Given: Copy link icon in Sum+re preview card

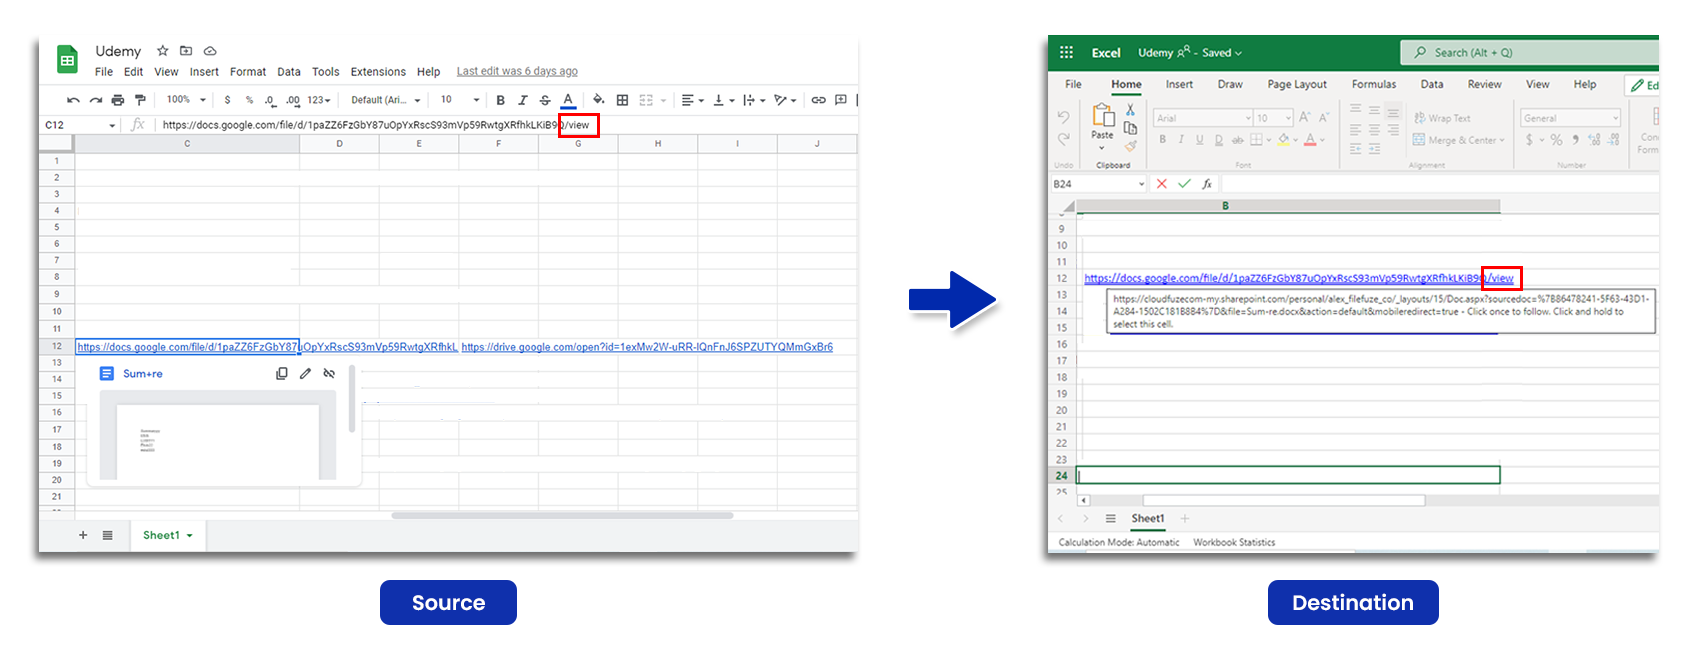Looking at the screenshot, I should (282, 374).
